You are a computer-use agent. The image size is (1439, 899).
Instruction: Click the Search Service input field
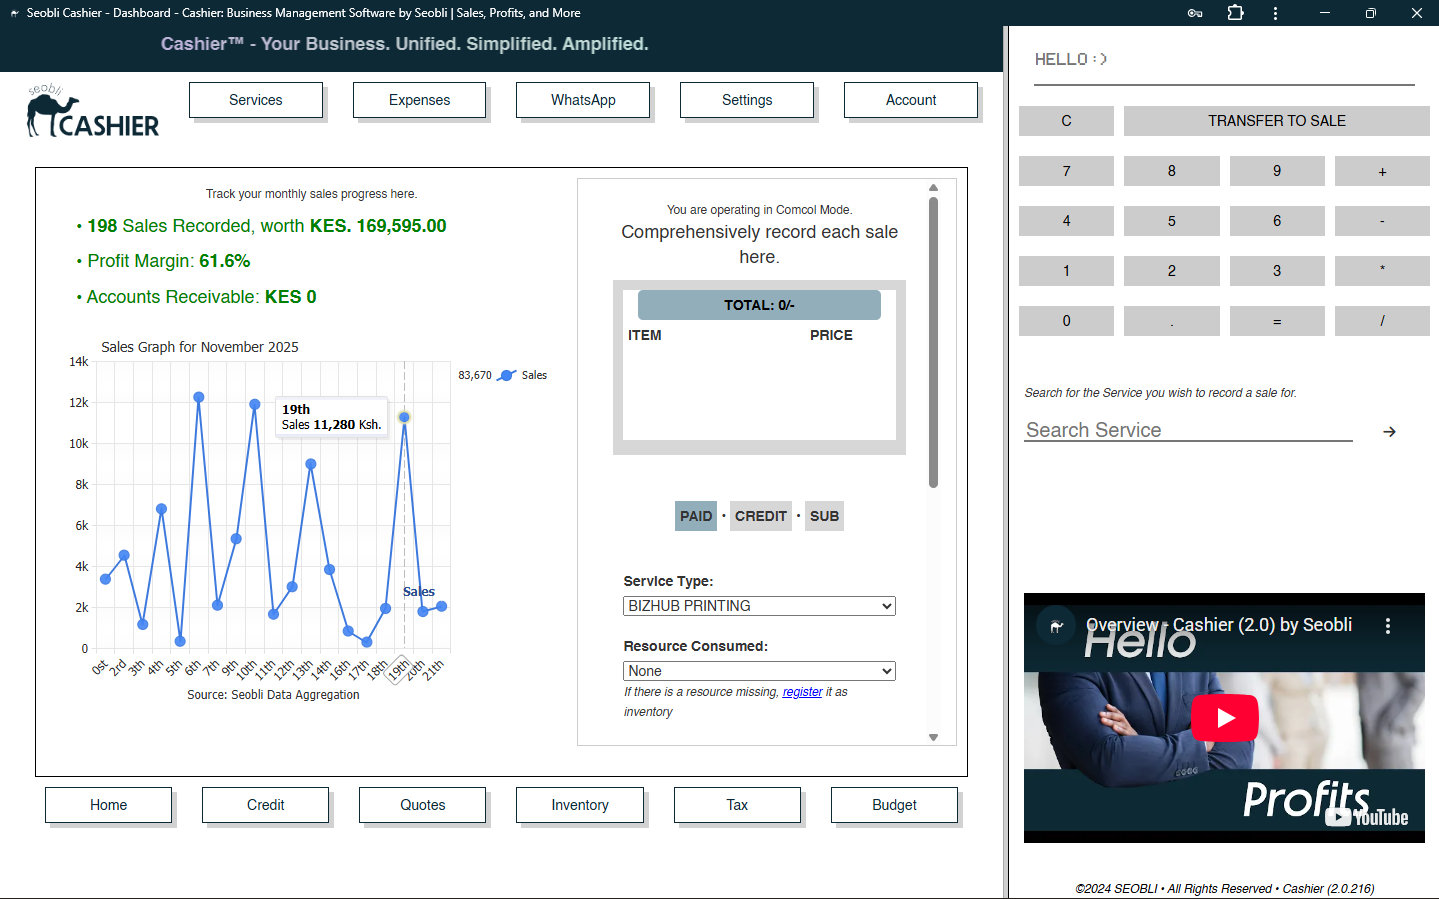[1188, 430]
